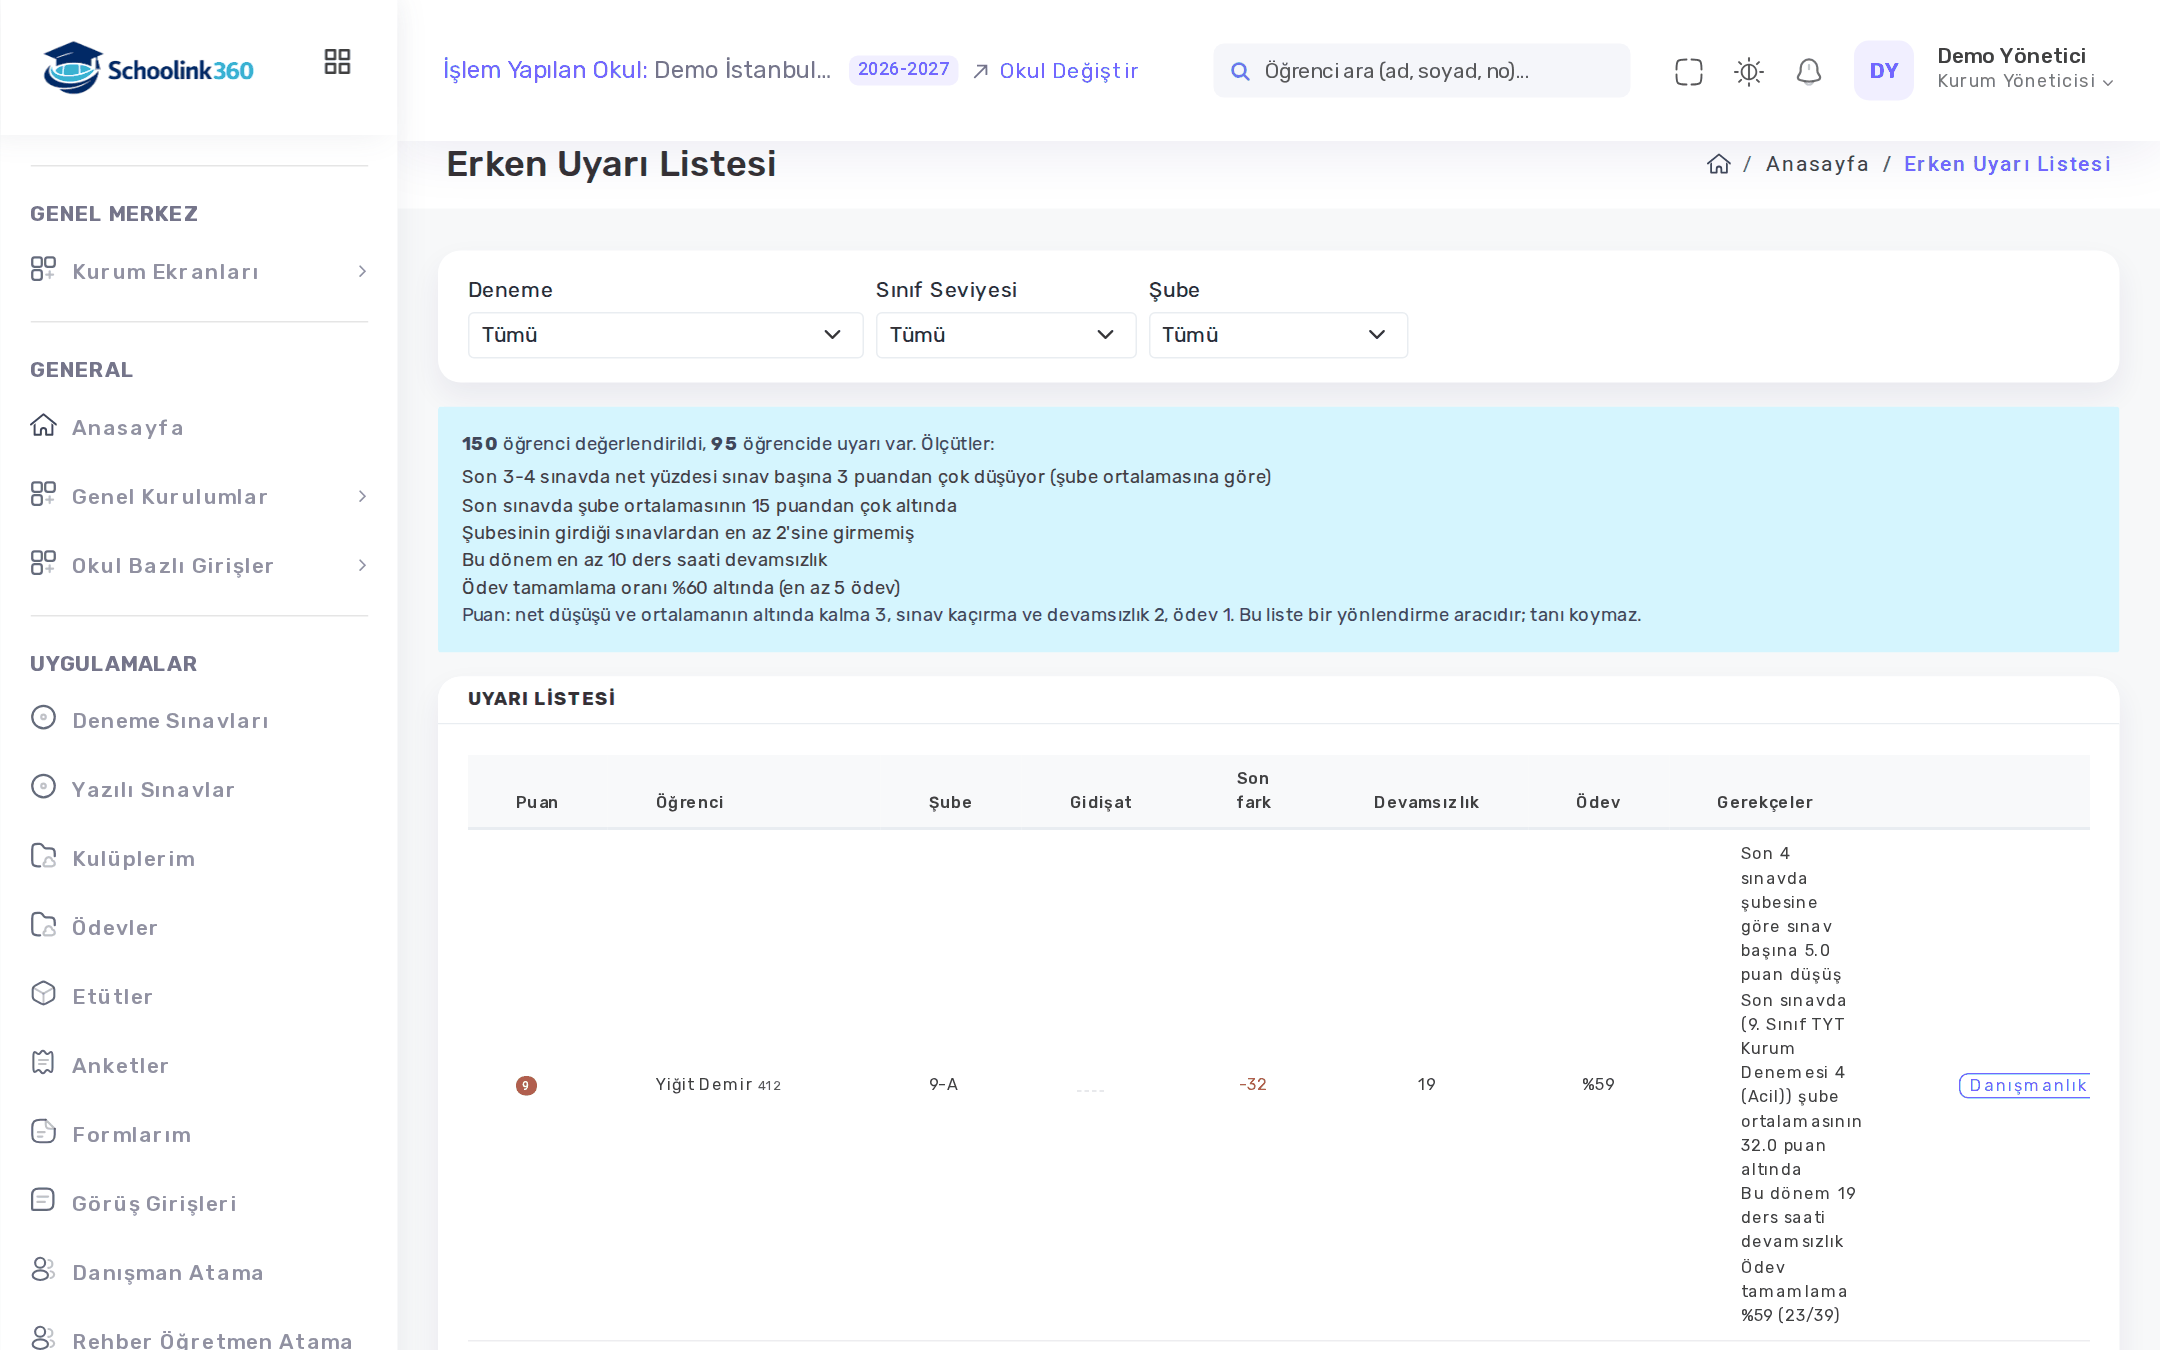Click the home icon in breadcrumb
2160x1350 pixels.
[1719, 164]
